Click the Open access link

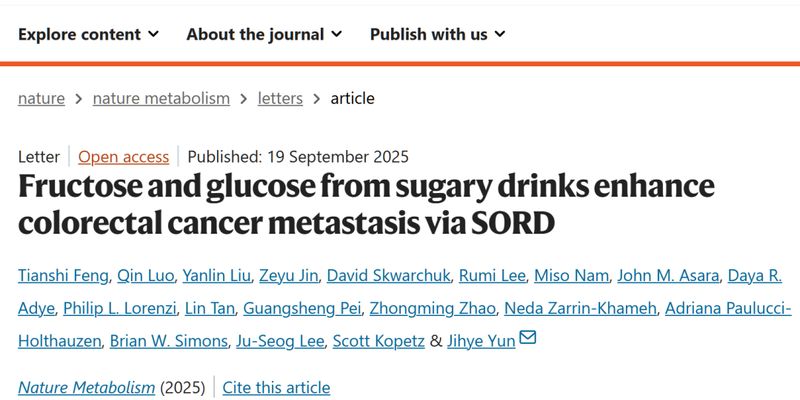point(123,156)
